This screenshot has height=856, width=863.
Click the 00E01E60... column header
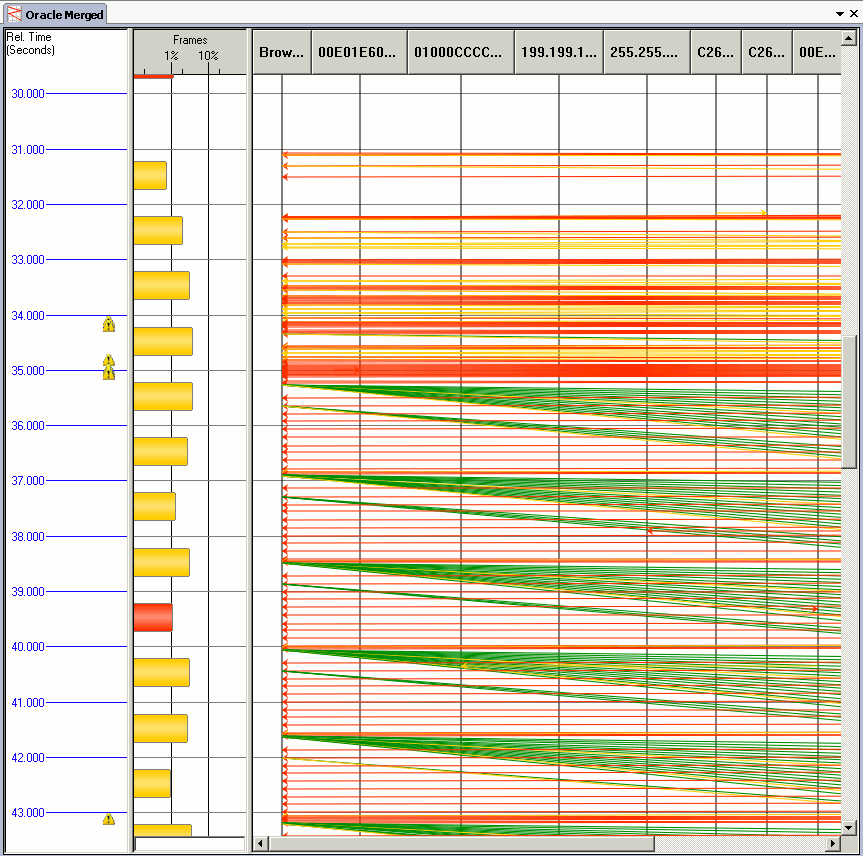[359, 52]
